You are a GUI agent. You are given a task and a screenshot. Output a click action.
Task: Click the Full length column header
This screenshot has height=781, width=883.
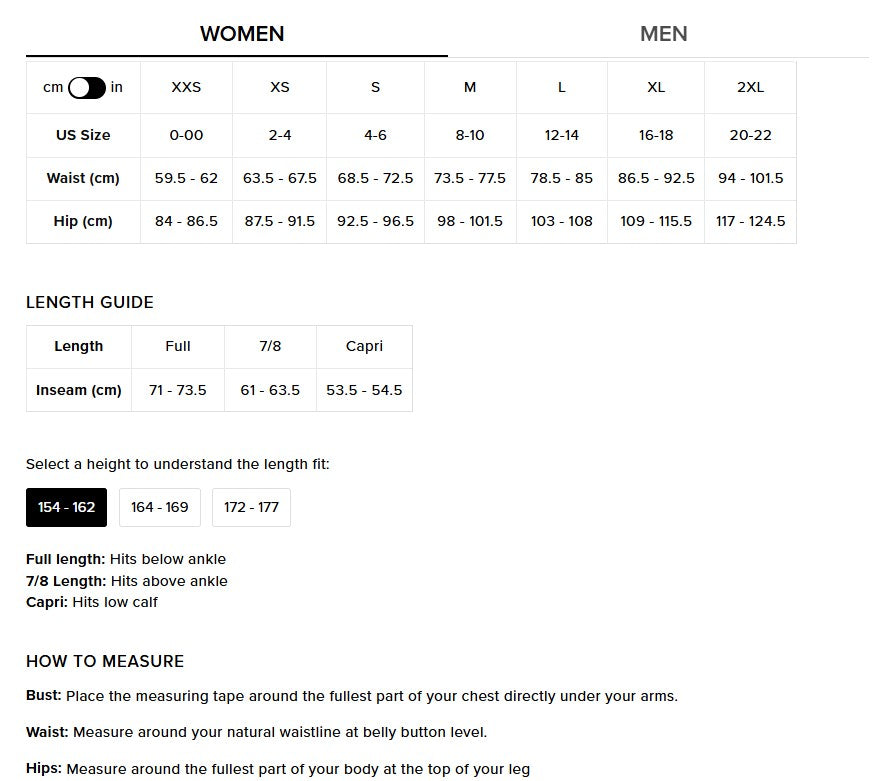point(178,347)
